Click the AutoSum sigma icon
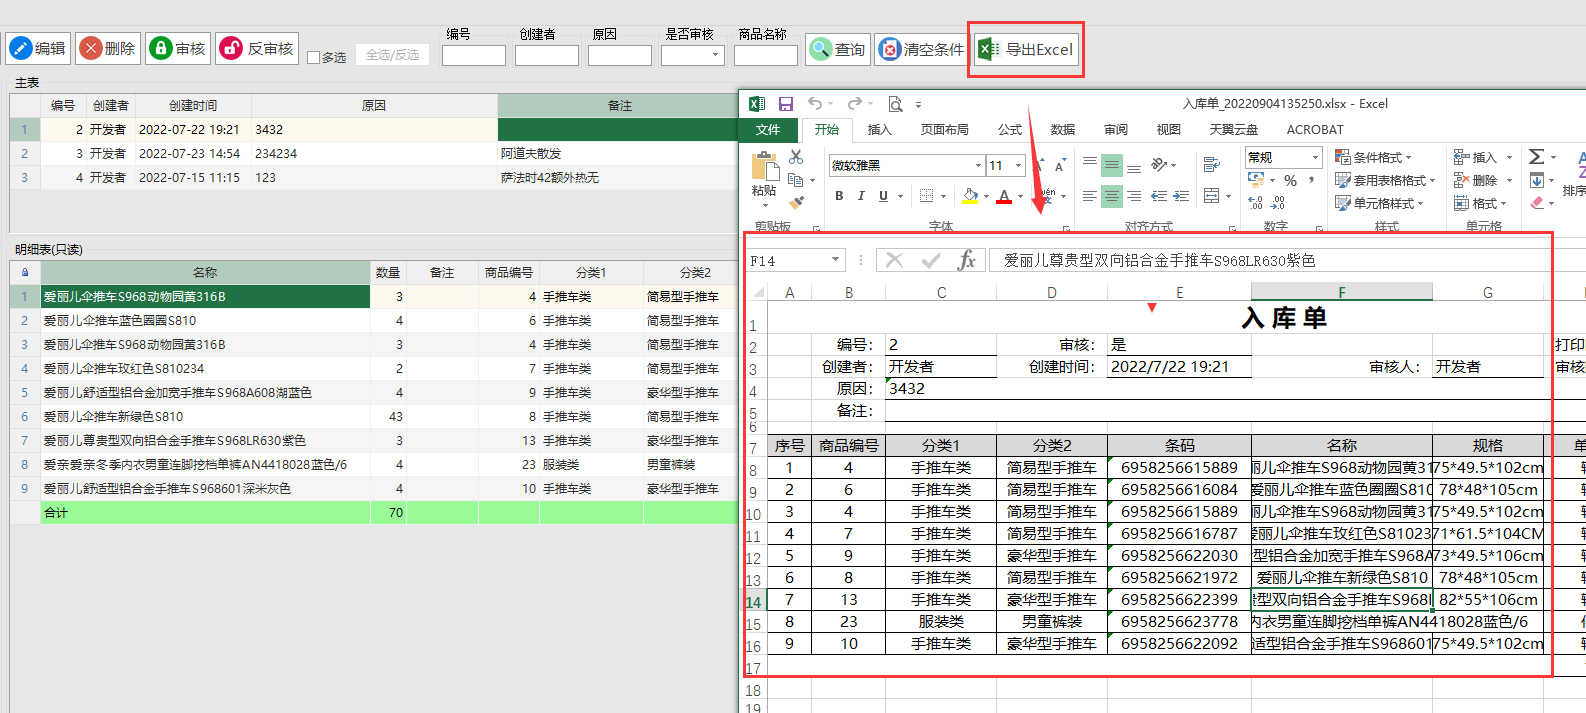Screen dimensions: 1586x713 pos(1536,157)
